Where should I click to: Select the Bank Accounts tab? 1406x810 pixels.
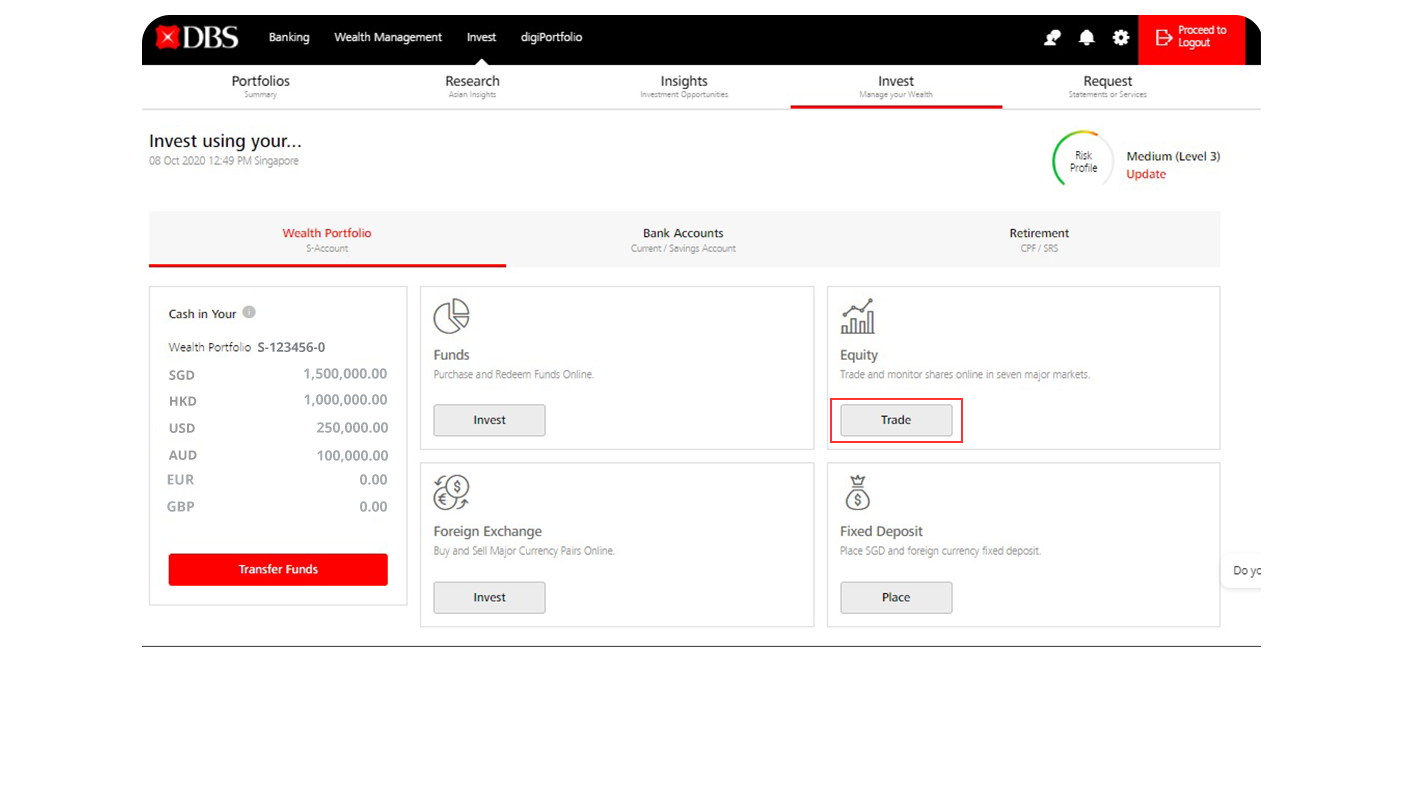(683, 240)
